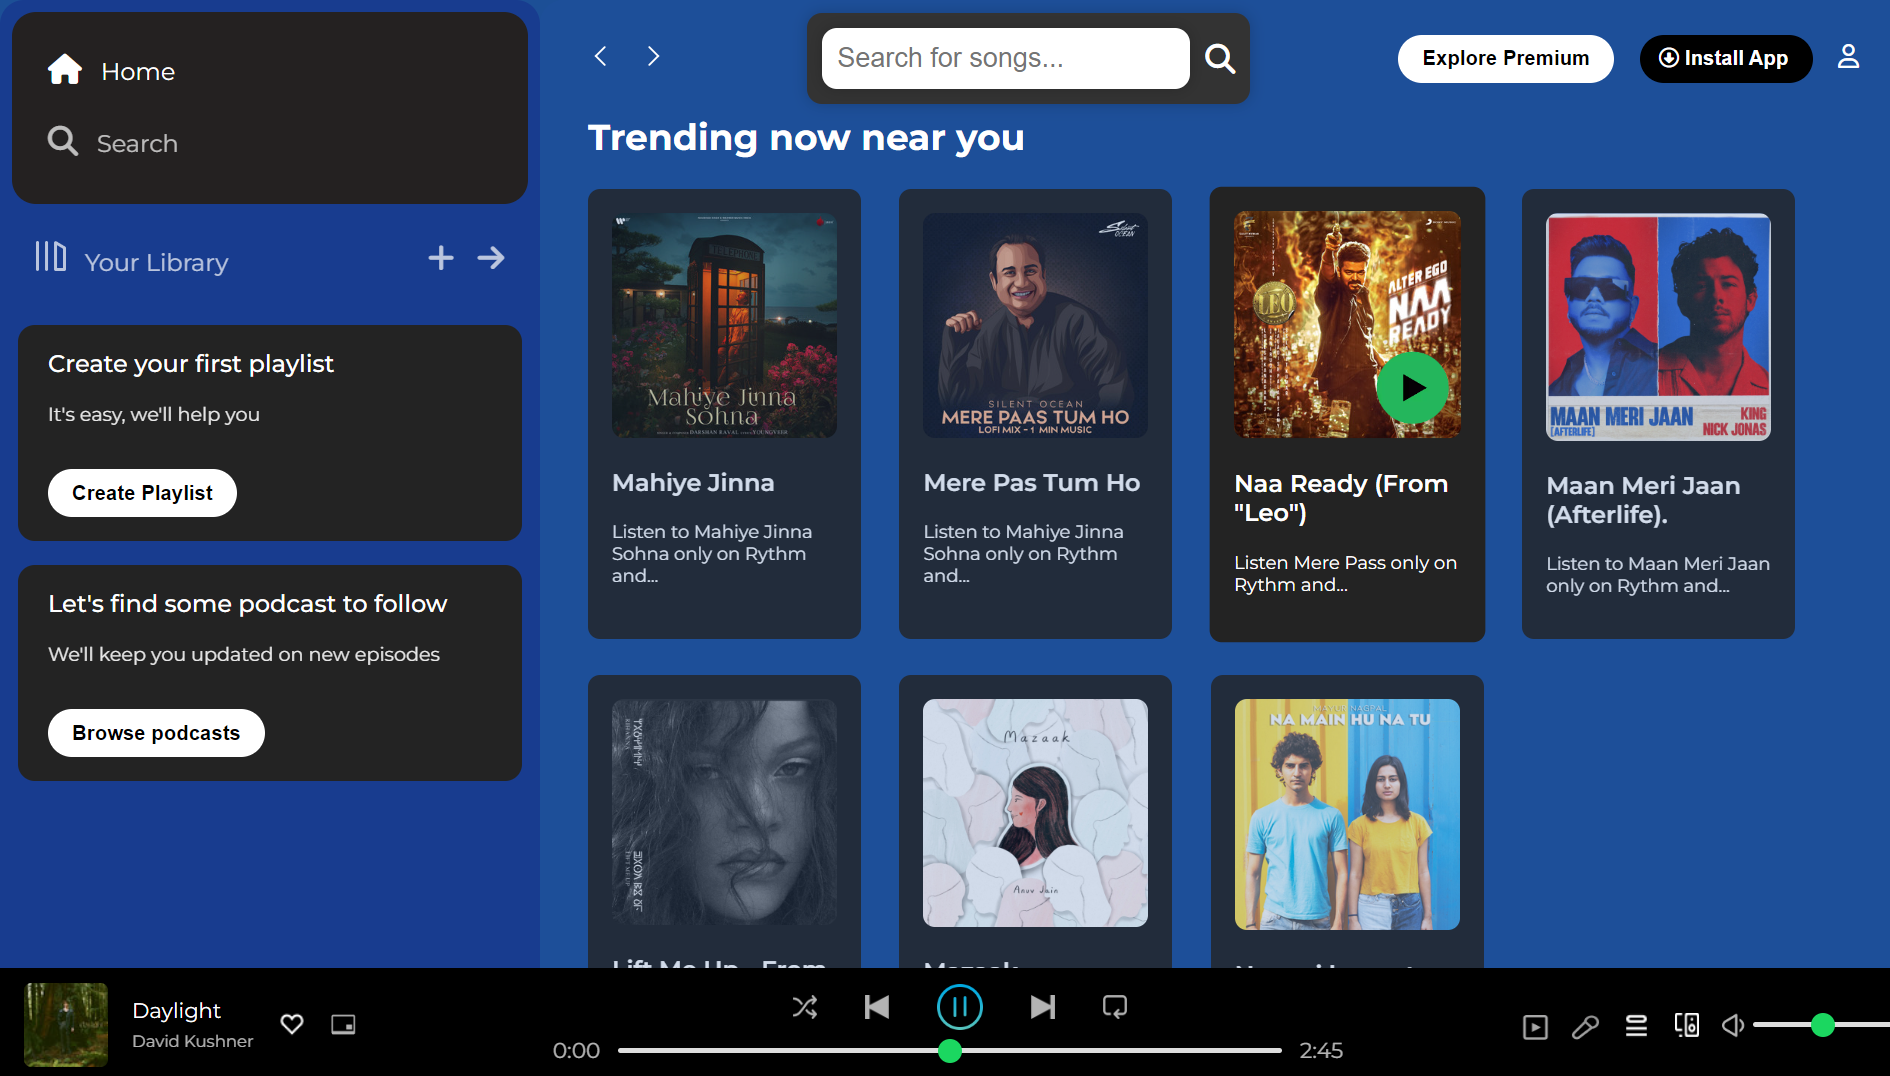Navigate back using the left chevron
The image size is (1890, 1076).
[x=601, y=57]
